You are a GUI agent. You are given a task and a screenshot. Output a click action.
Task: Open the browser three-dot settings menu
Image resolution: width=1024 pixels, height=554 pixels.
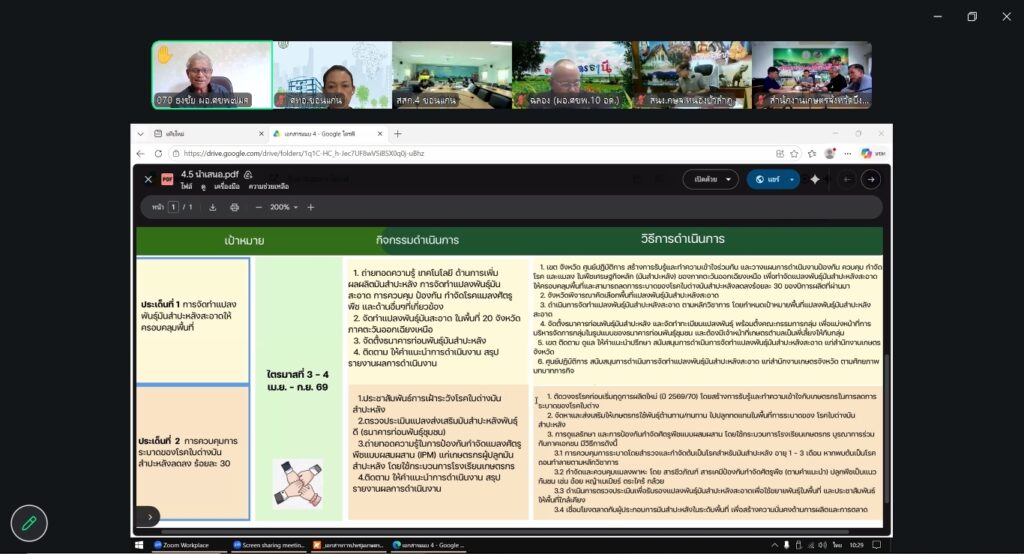point(848,154)
